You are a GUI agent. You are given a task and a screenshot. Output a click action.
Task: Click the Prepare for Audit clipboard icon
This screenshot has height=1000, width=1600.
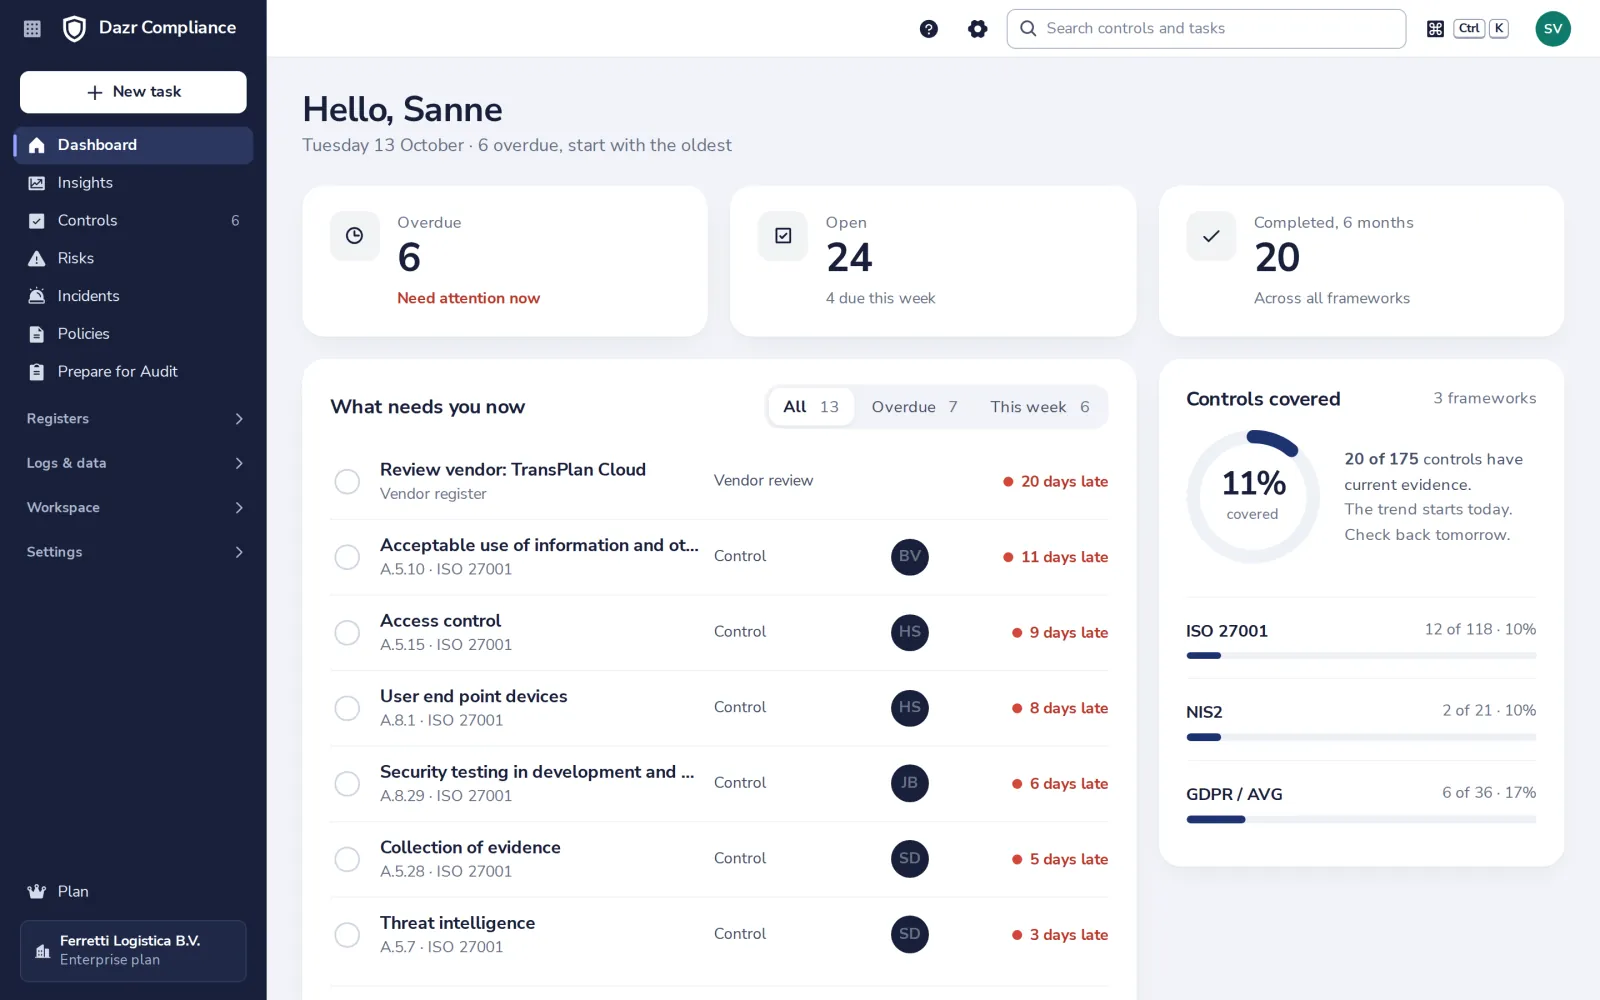[37, 372]
